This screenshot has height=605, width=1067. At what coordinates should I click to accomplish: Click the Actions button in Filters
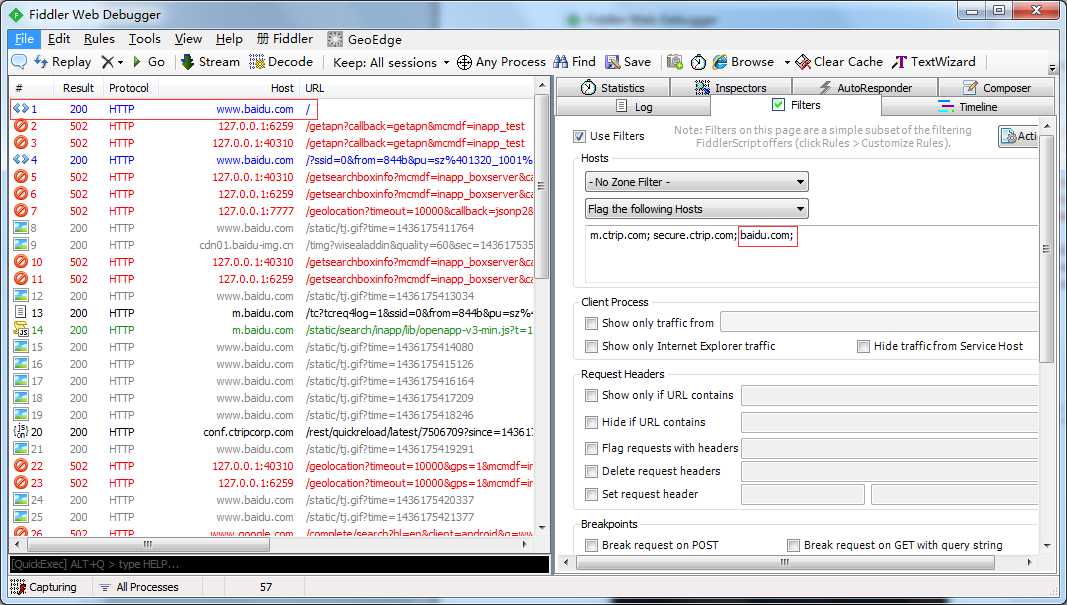[x=1018, y=136]
